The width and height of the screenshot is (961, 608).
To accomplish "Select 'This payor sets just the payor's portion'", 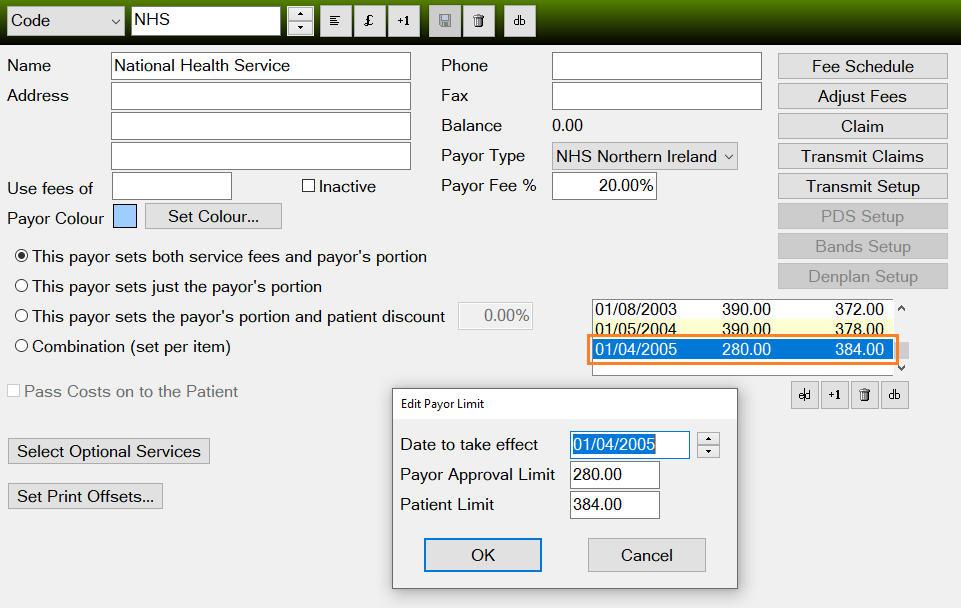I will click(22, 286).
